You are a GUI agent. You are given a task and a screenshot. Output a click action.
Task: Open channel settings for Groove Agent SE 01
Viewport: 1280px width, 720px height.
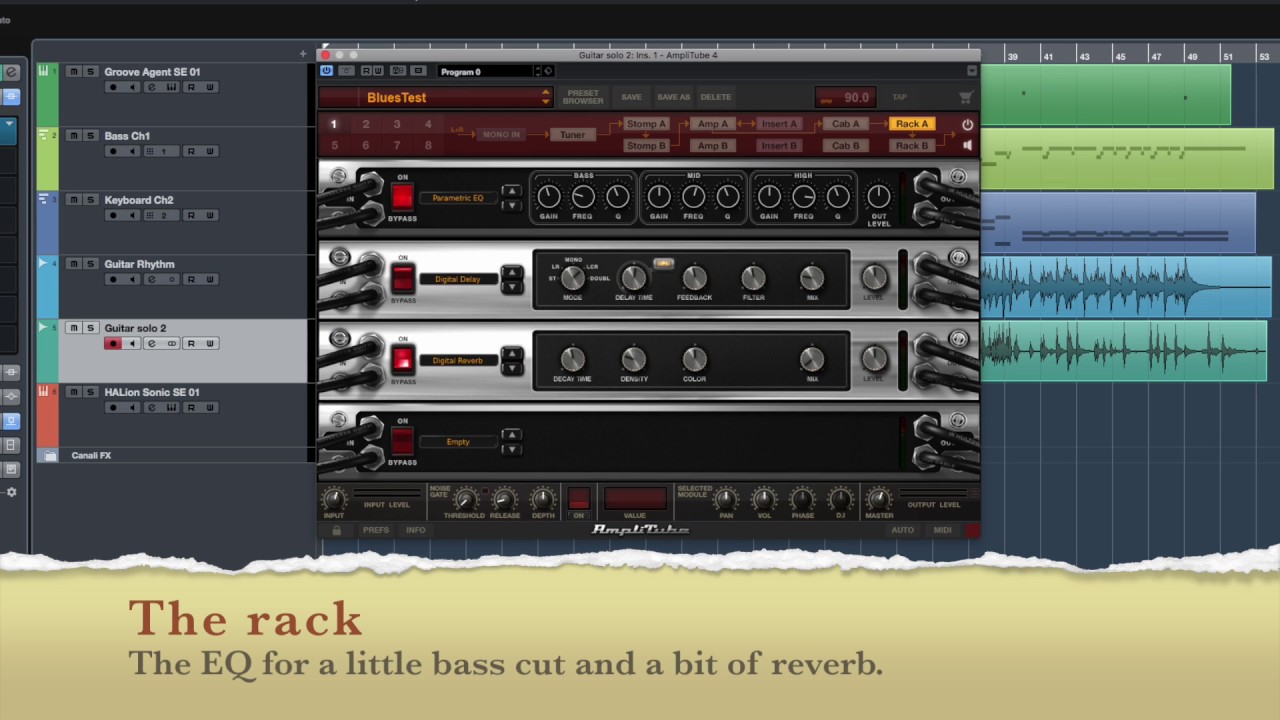pyautogui.click(x=152, y=87)
